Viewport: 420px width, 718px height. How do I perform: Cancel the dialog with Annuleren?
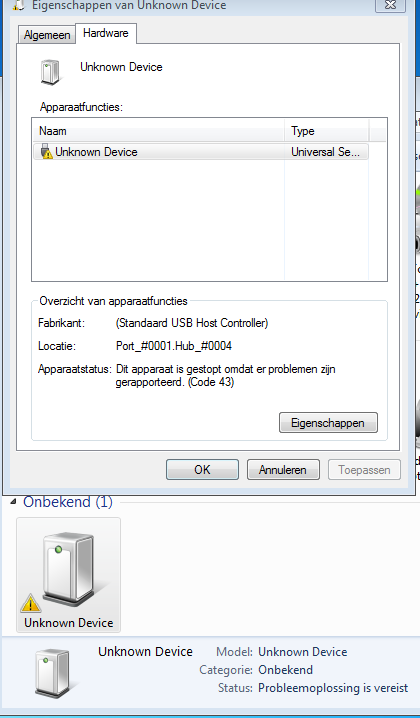pyautogui.click(x=283, y=470)
